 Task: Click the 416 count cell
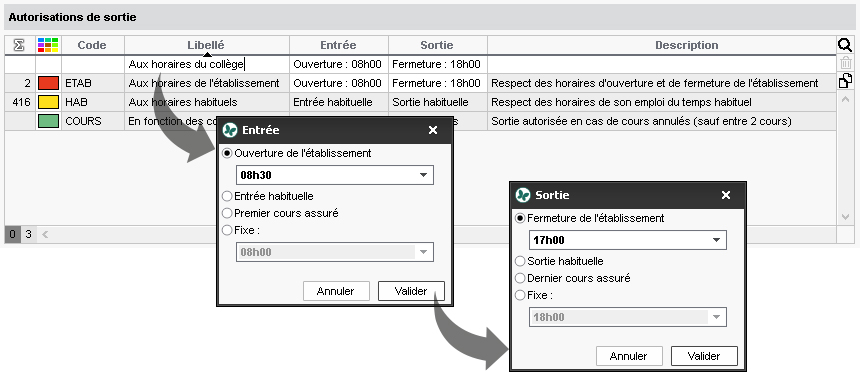click(x=20, y=102)
